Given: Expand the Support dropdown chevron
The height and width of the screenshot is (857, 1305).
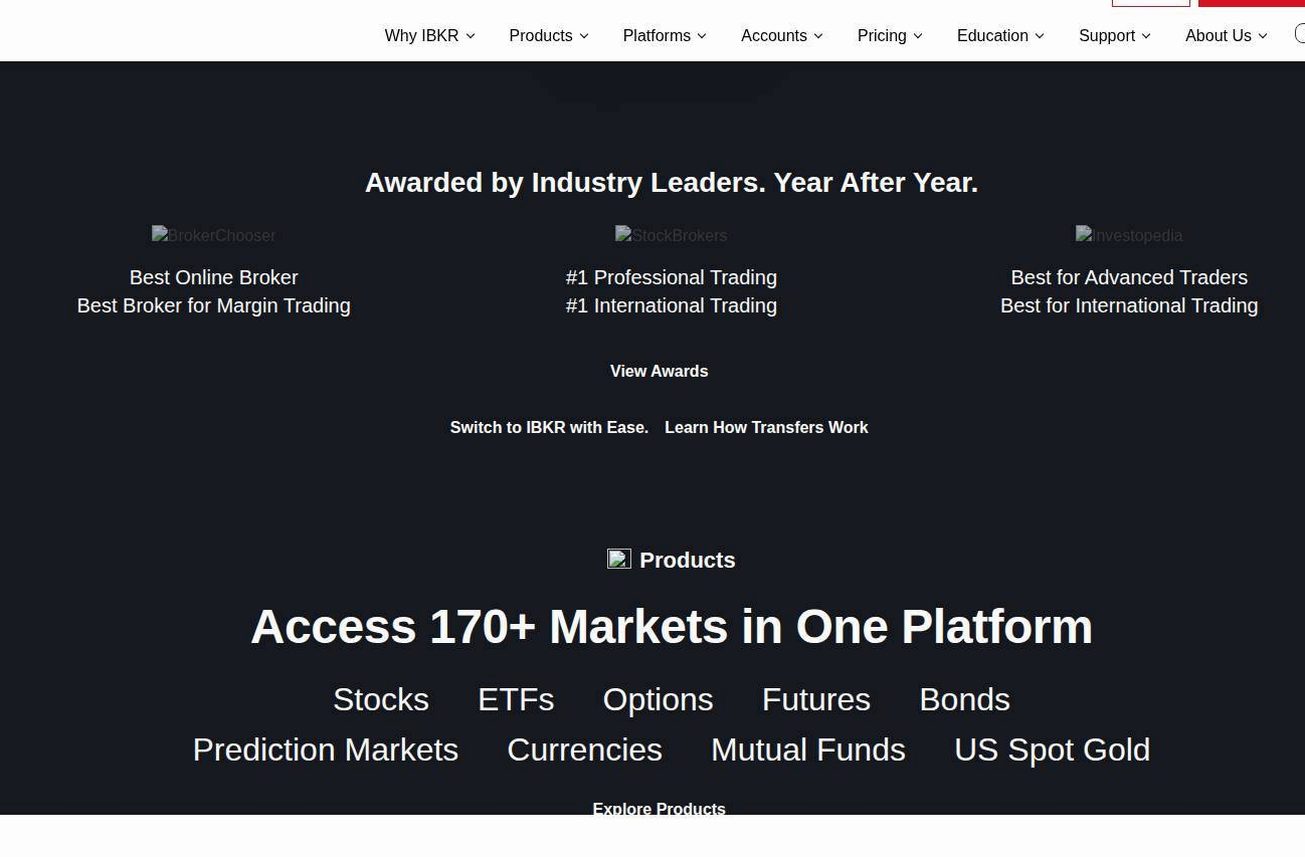Looking at the screenshot, I should [x=1146, y=36].
